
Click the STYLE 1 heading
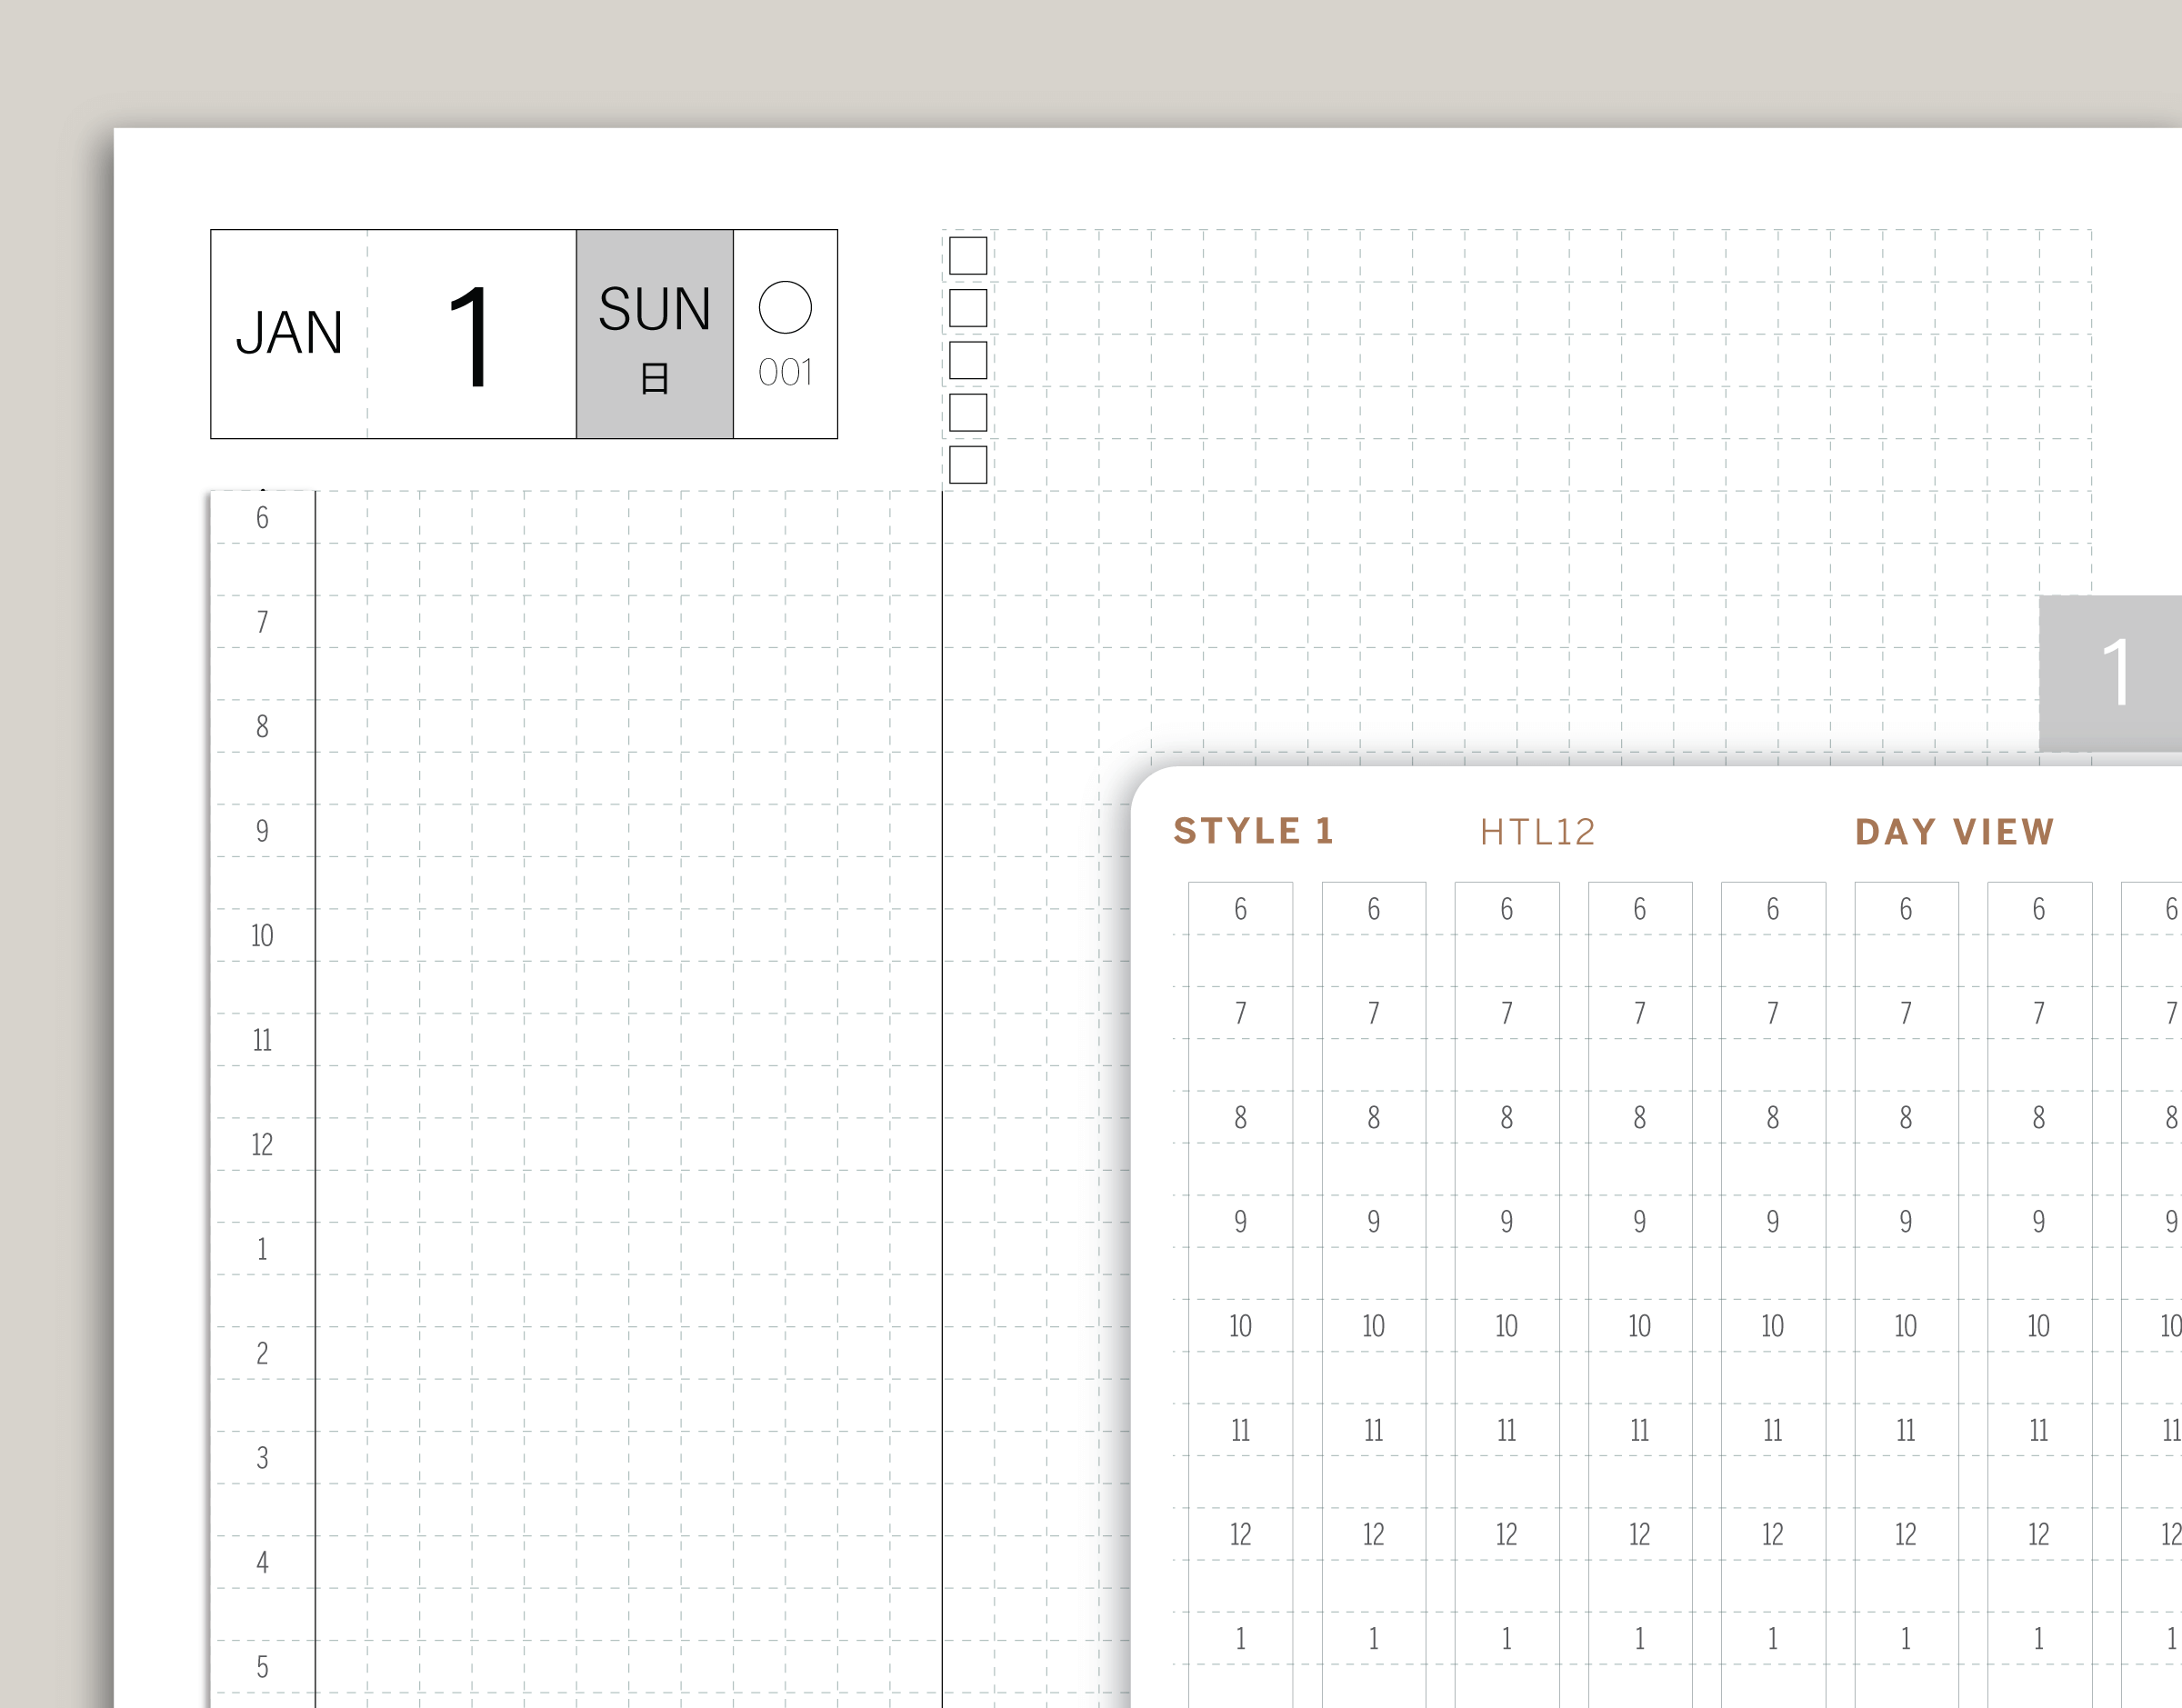(1253, 831)
